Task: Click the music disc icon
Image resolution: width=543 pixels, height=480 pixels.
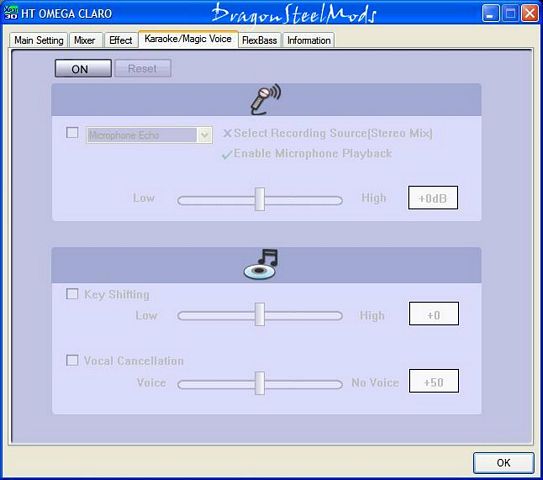Action: [x=261, y=264]
